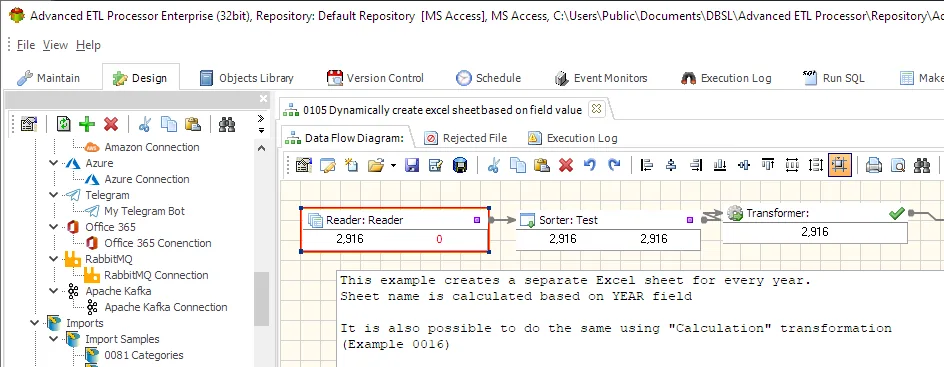Switch to the Version Control tab
This screenshot has height=367, width=944.
point(375,78)
